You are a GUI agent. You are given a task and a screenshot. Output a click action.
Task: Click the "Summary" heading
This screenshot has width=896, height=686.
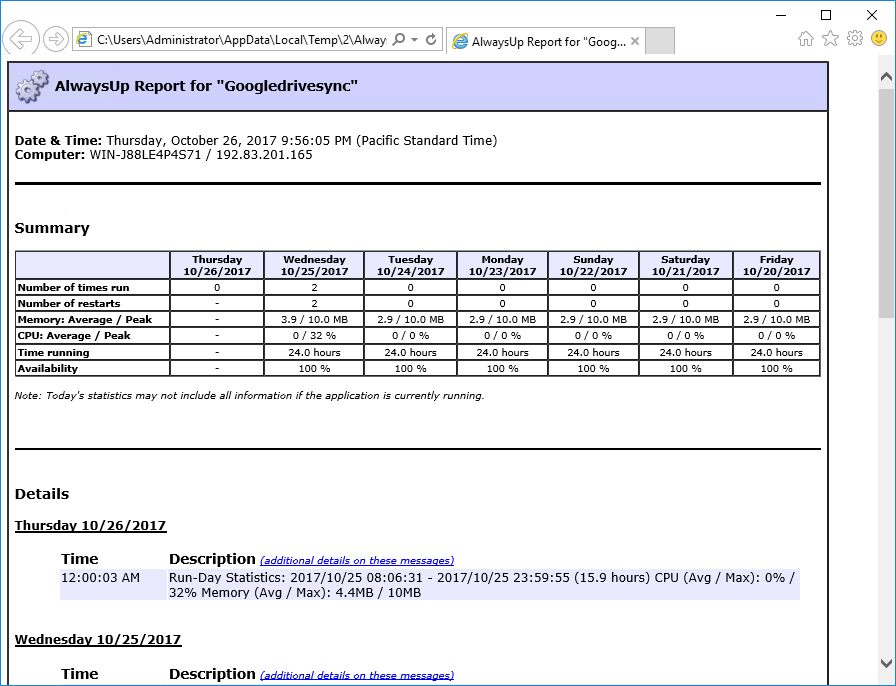(52, 228)
